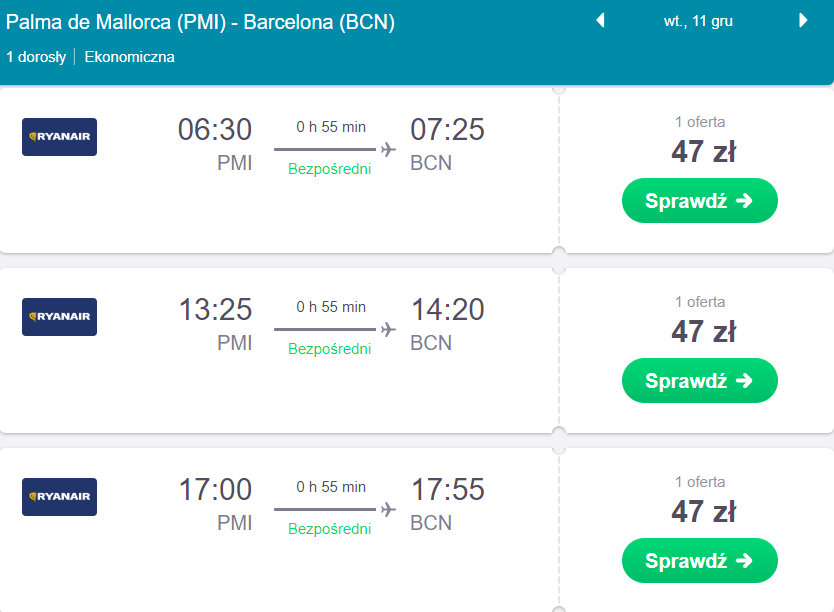Go to previous day with left arrow
Image resolution: width=834 pixels, height=612 pixels.
point(601,21)
